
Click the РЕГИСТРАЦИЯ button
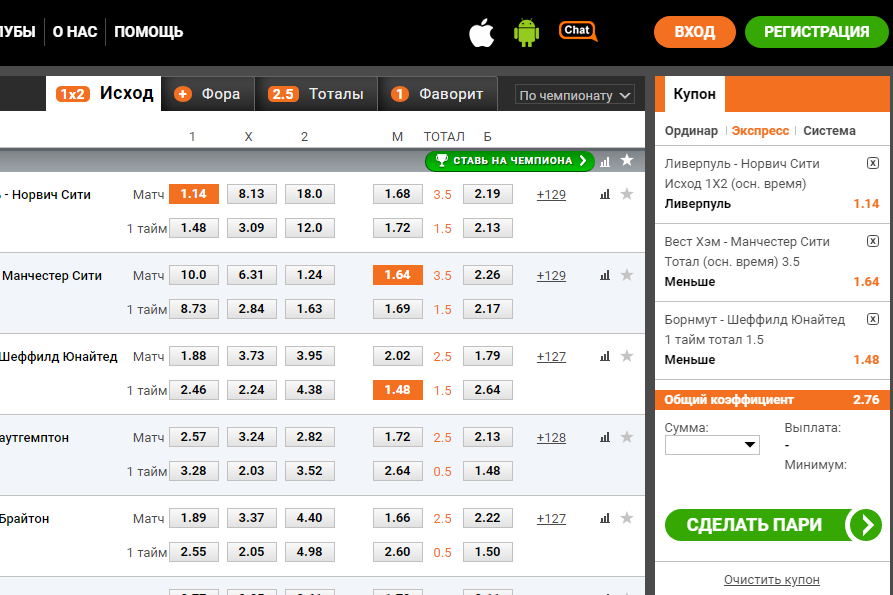click(817, 32)
